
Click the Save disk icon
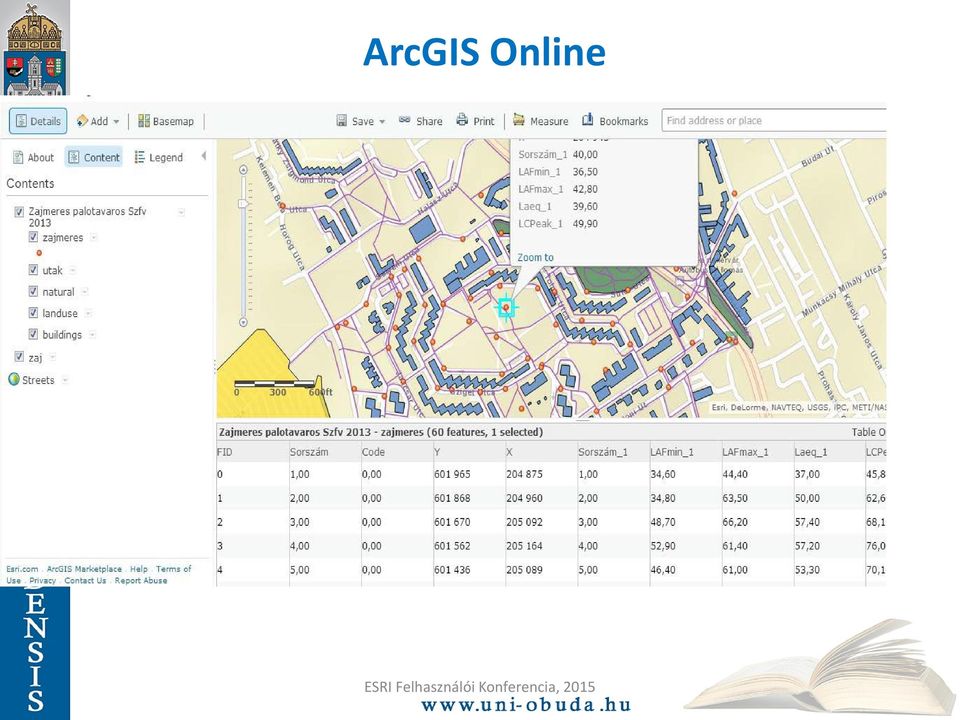pyautogui.click(x=342, y=121)
